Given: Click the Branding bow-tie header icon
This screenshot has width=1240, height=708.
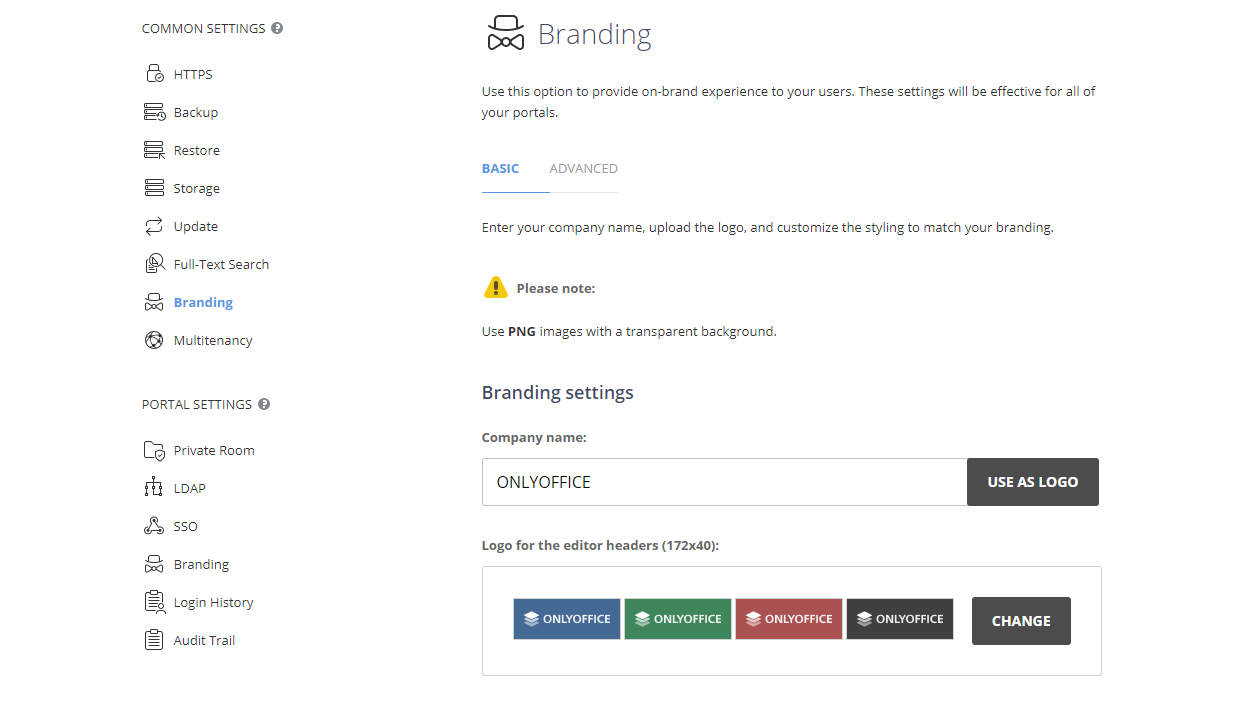Looking at the screenshot, I should (505, 32).
